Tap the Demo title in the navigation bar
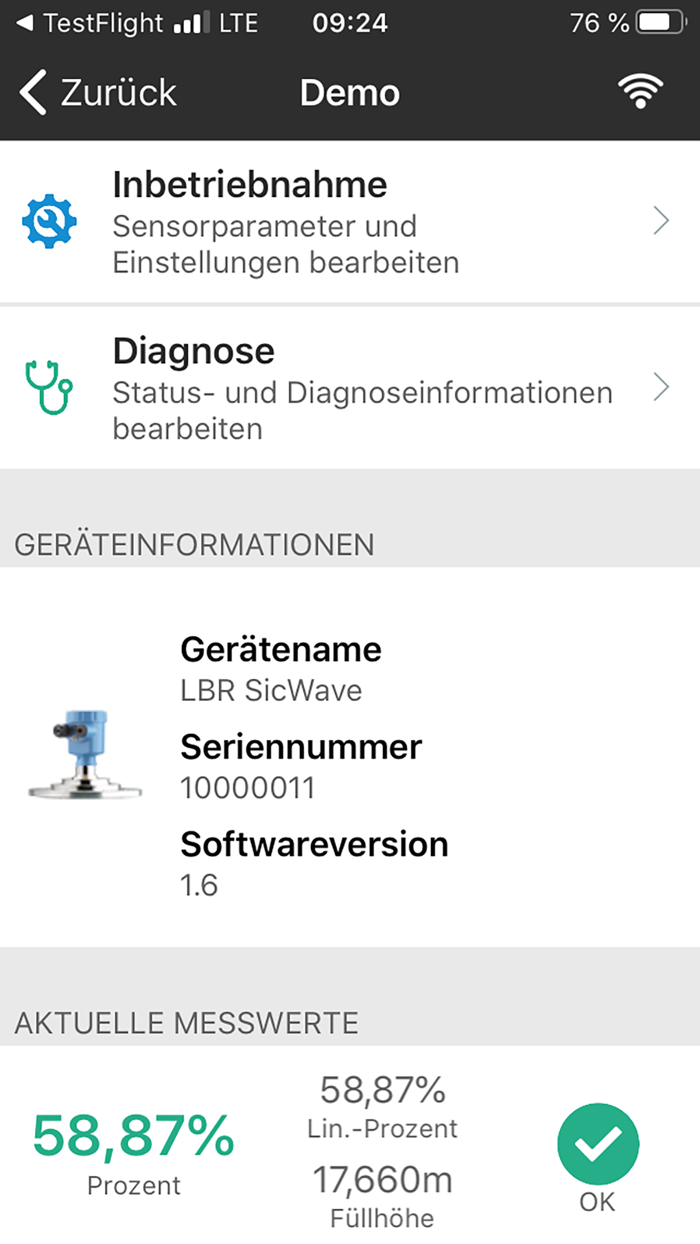700x1244 pixels. click(x=349, y=91)
